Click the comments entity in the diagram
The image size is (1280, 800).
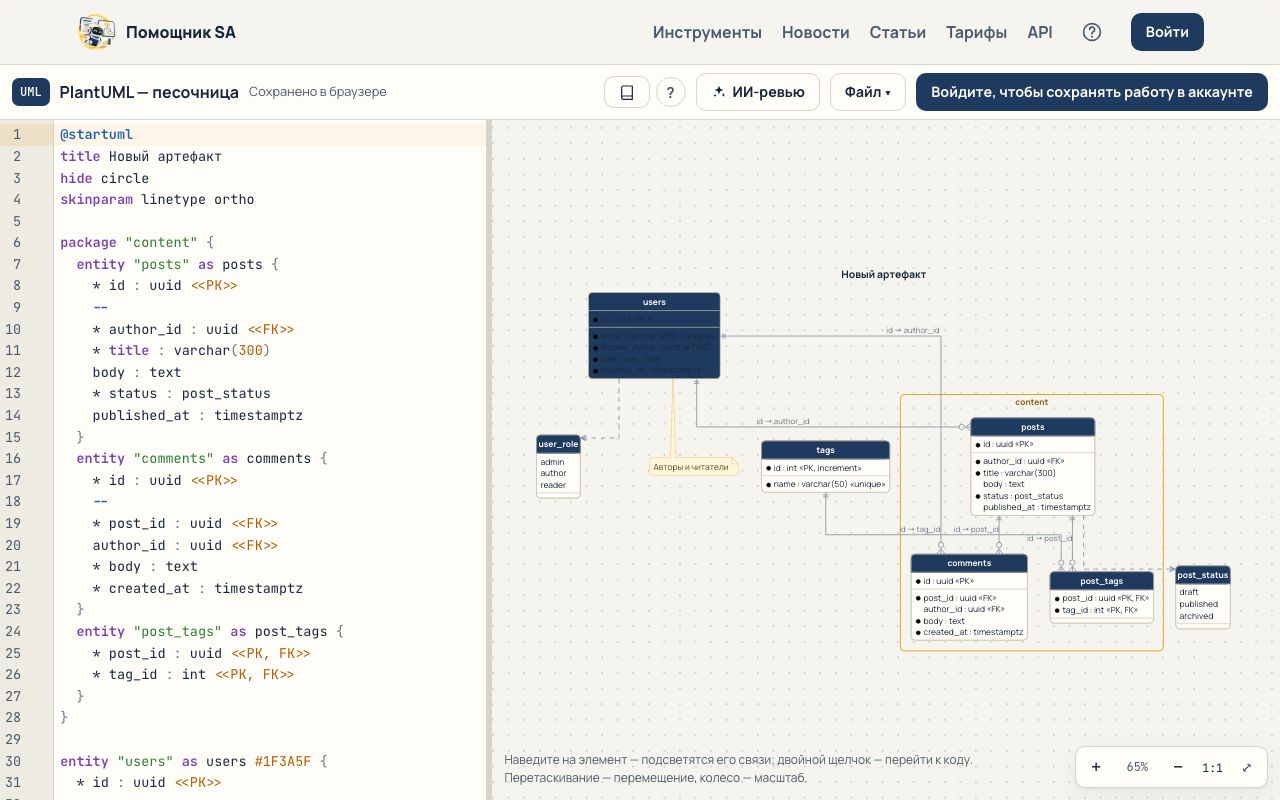coord(969,597)
